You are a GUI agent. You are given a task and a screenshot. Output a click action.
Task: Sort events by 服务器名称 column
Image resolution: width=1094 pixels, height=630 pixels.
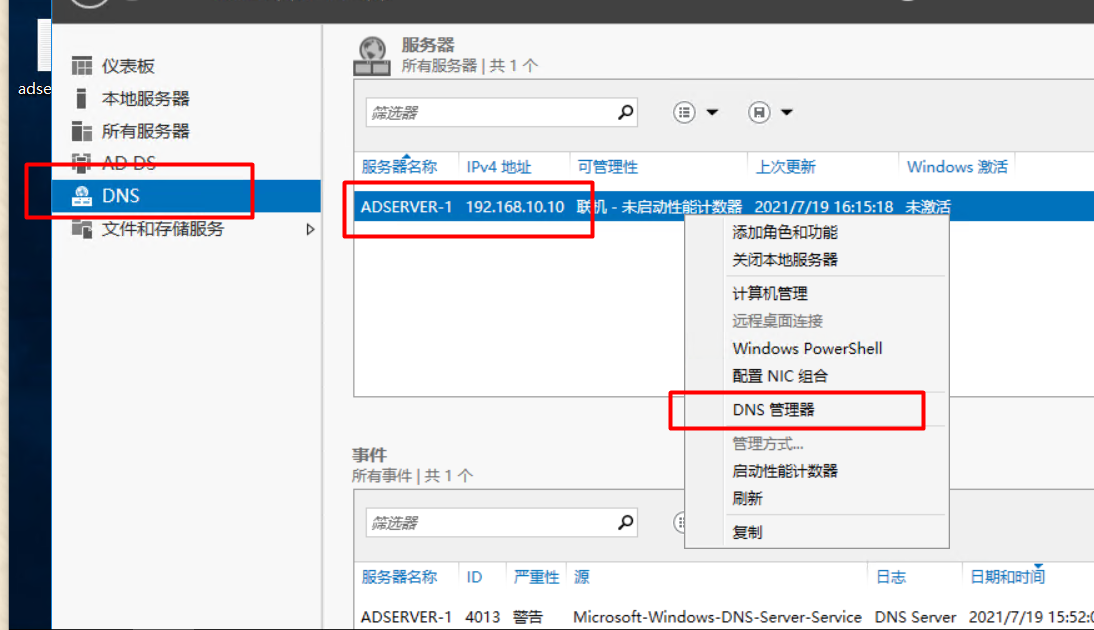pos(399,577)
